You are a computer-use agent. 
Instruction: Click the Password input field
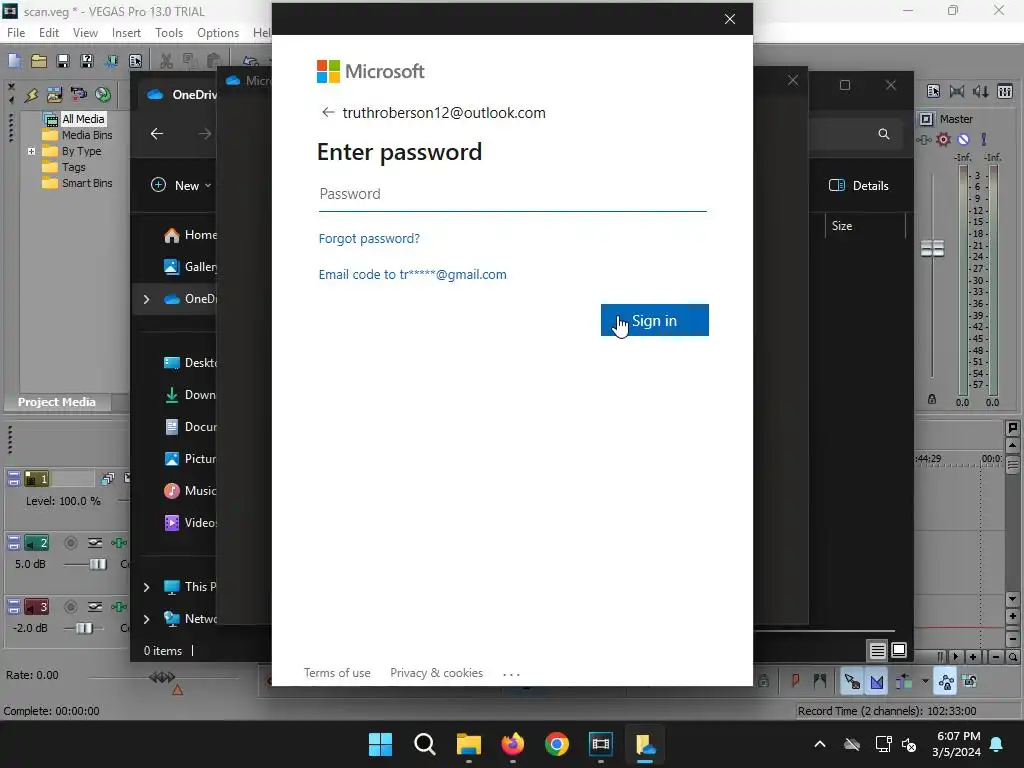click(x=513, y=194)
